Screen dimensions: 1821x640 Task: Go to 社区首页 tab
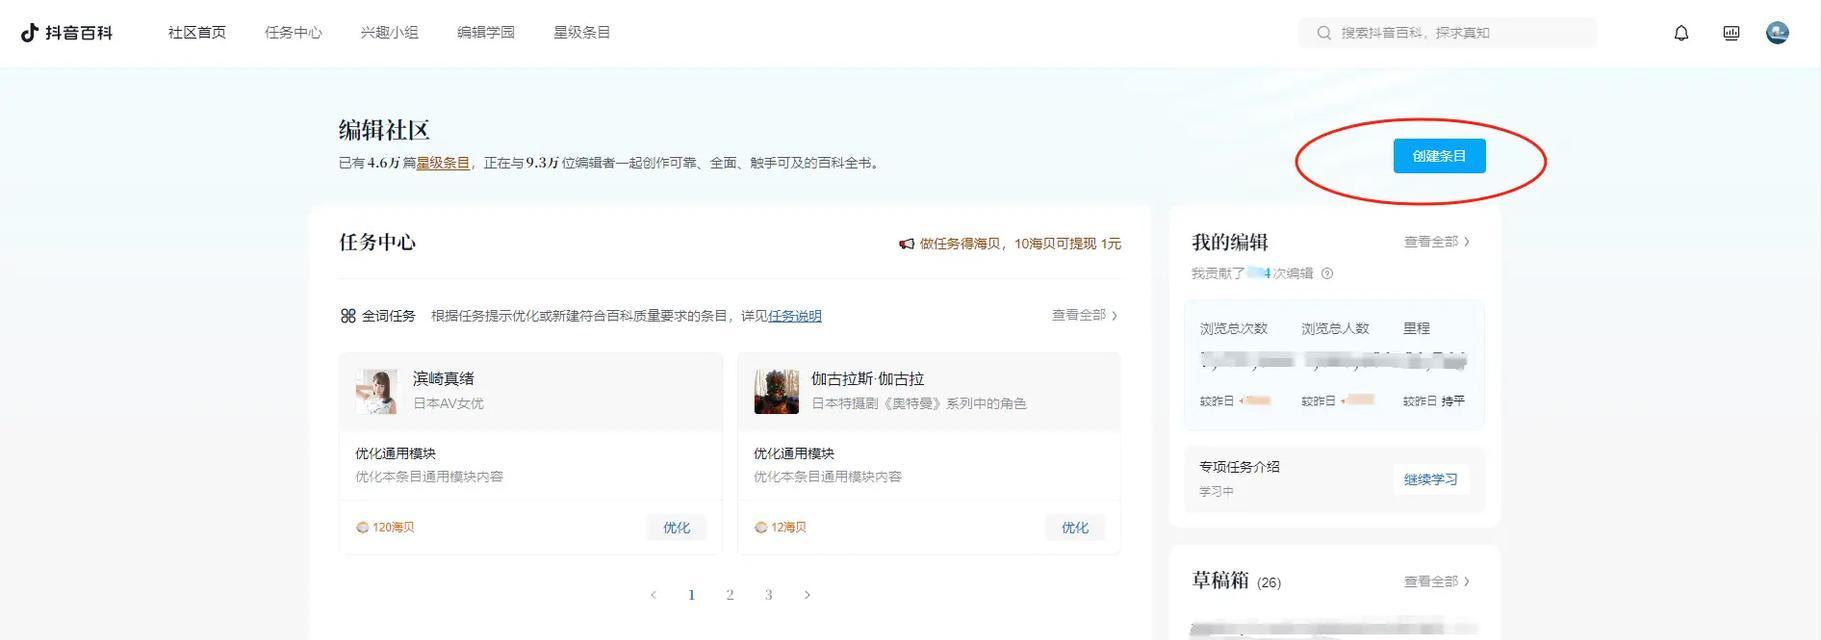[197, 33]
